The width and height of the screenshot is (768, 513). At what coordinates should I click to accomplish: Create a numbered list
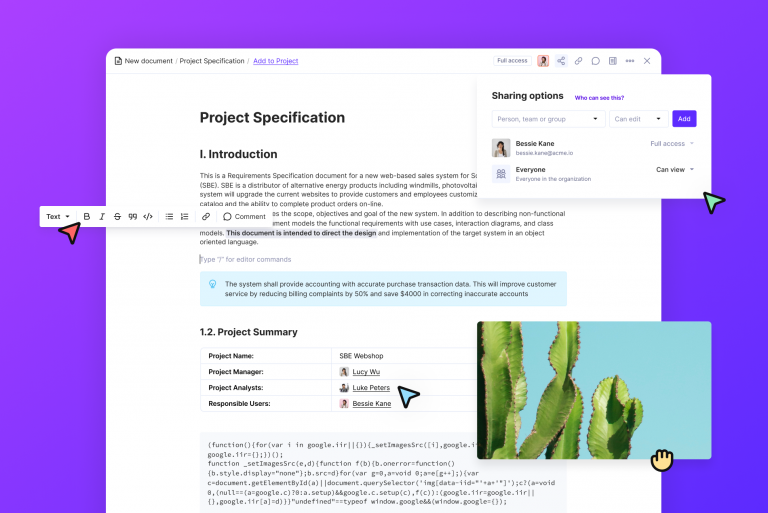(185, 216)
